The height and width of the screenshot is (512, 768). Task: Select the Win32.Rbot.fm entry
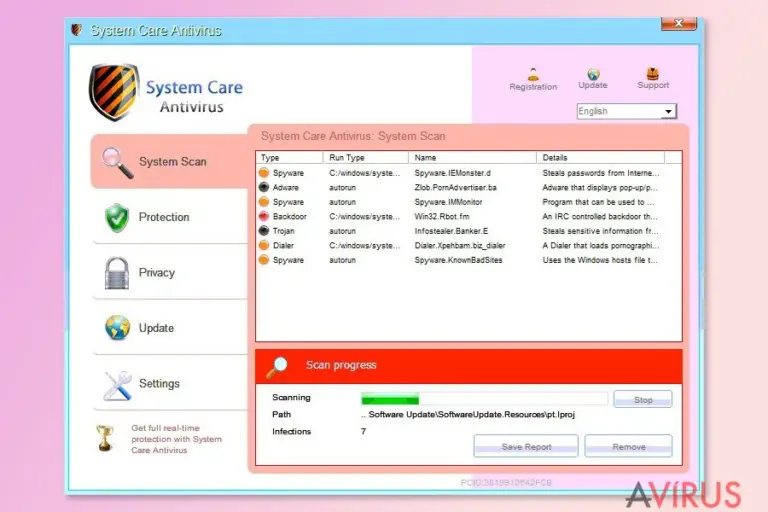[x=442, y=216]
